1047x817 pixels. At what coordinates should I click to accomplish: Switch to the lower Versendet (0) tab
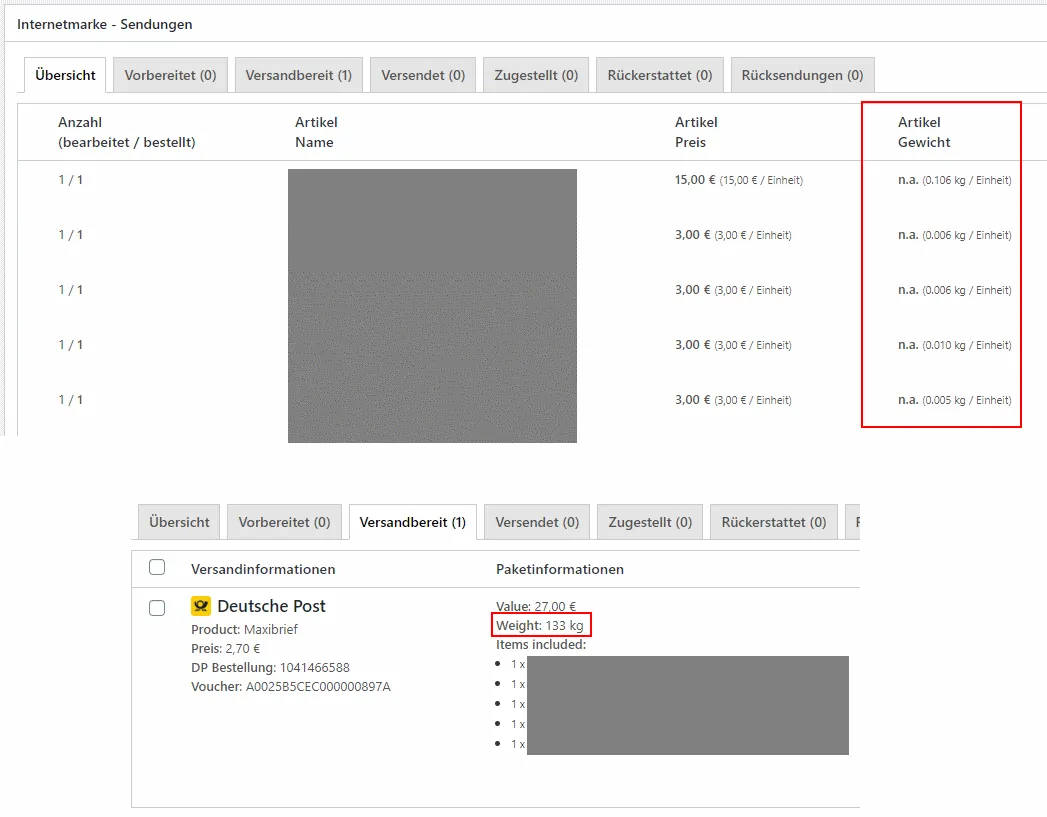tap(537, 522)
